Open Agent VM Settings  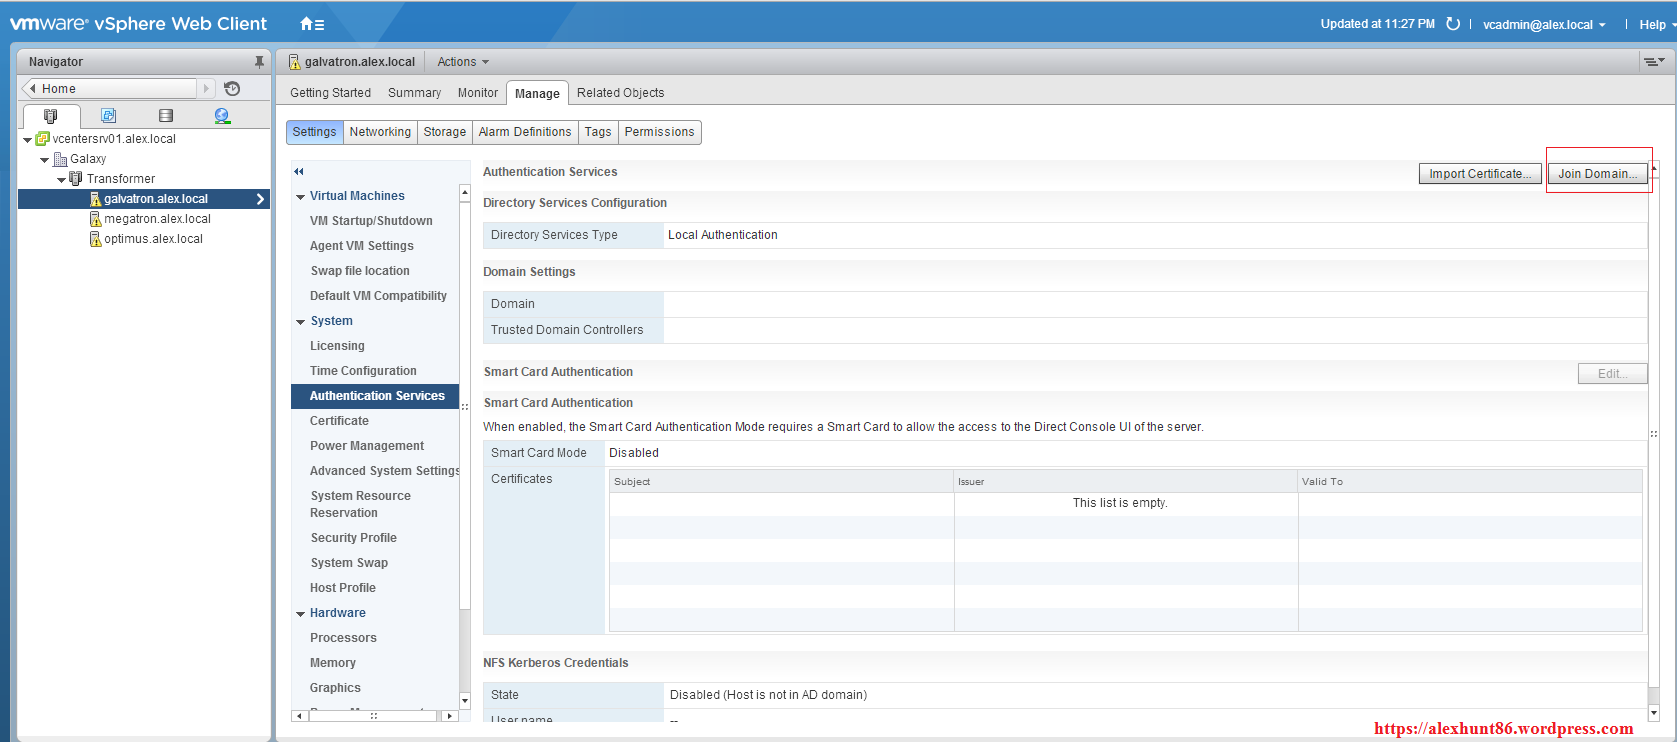tap(361, 246)
